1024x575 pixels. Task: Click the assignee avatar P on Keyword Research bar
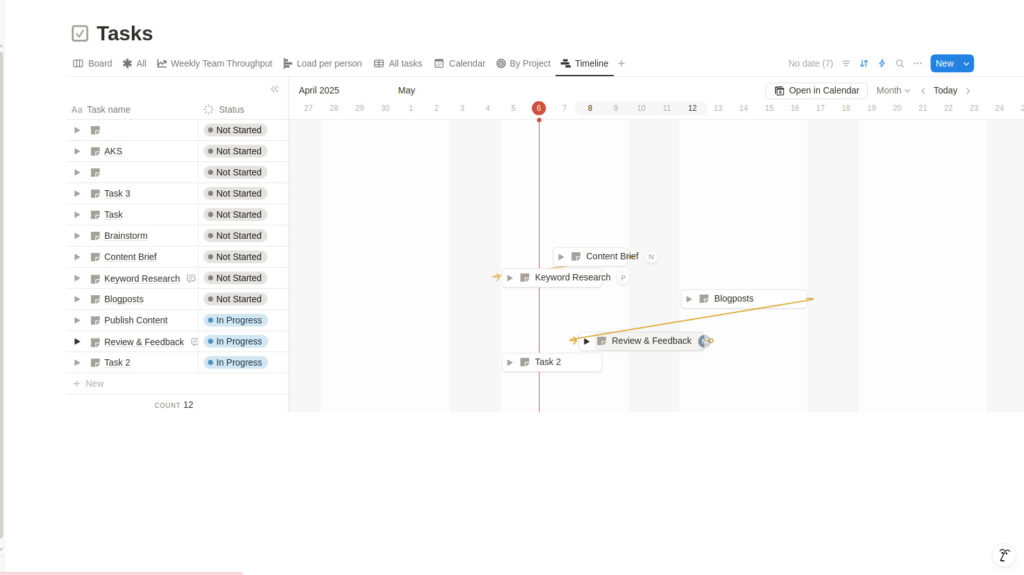coord(623,278)
